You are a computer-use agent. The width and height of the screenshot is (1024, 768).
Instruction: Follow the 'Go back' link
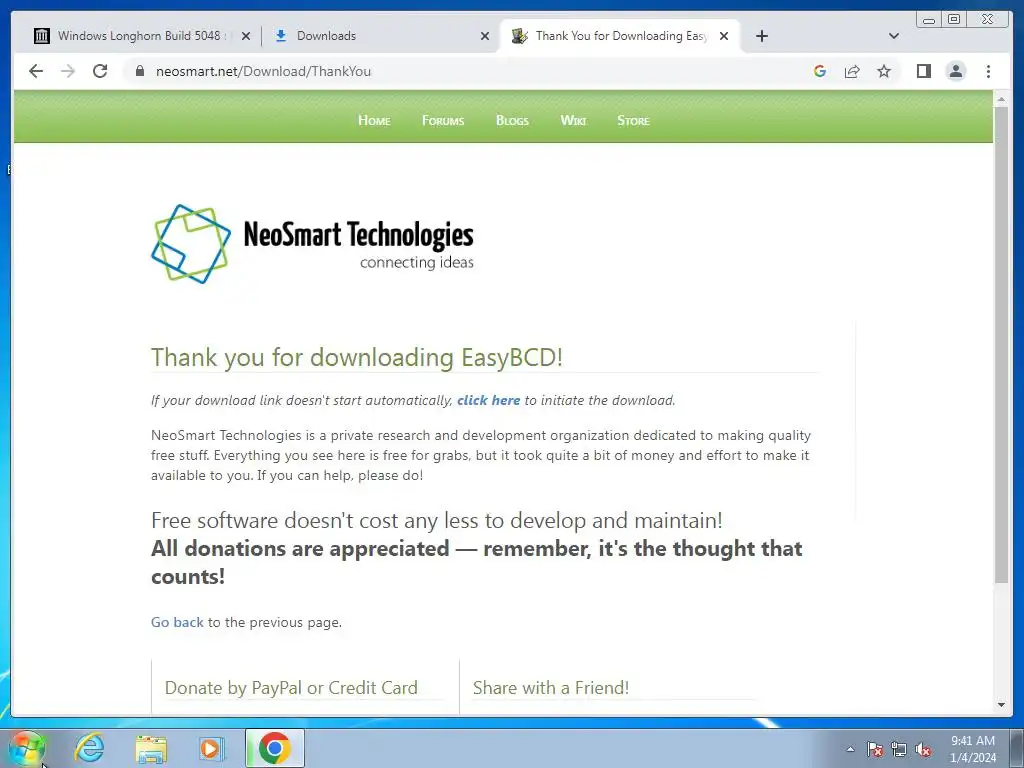point(177,622)
